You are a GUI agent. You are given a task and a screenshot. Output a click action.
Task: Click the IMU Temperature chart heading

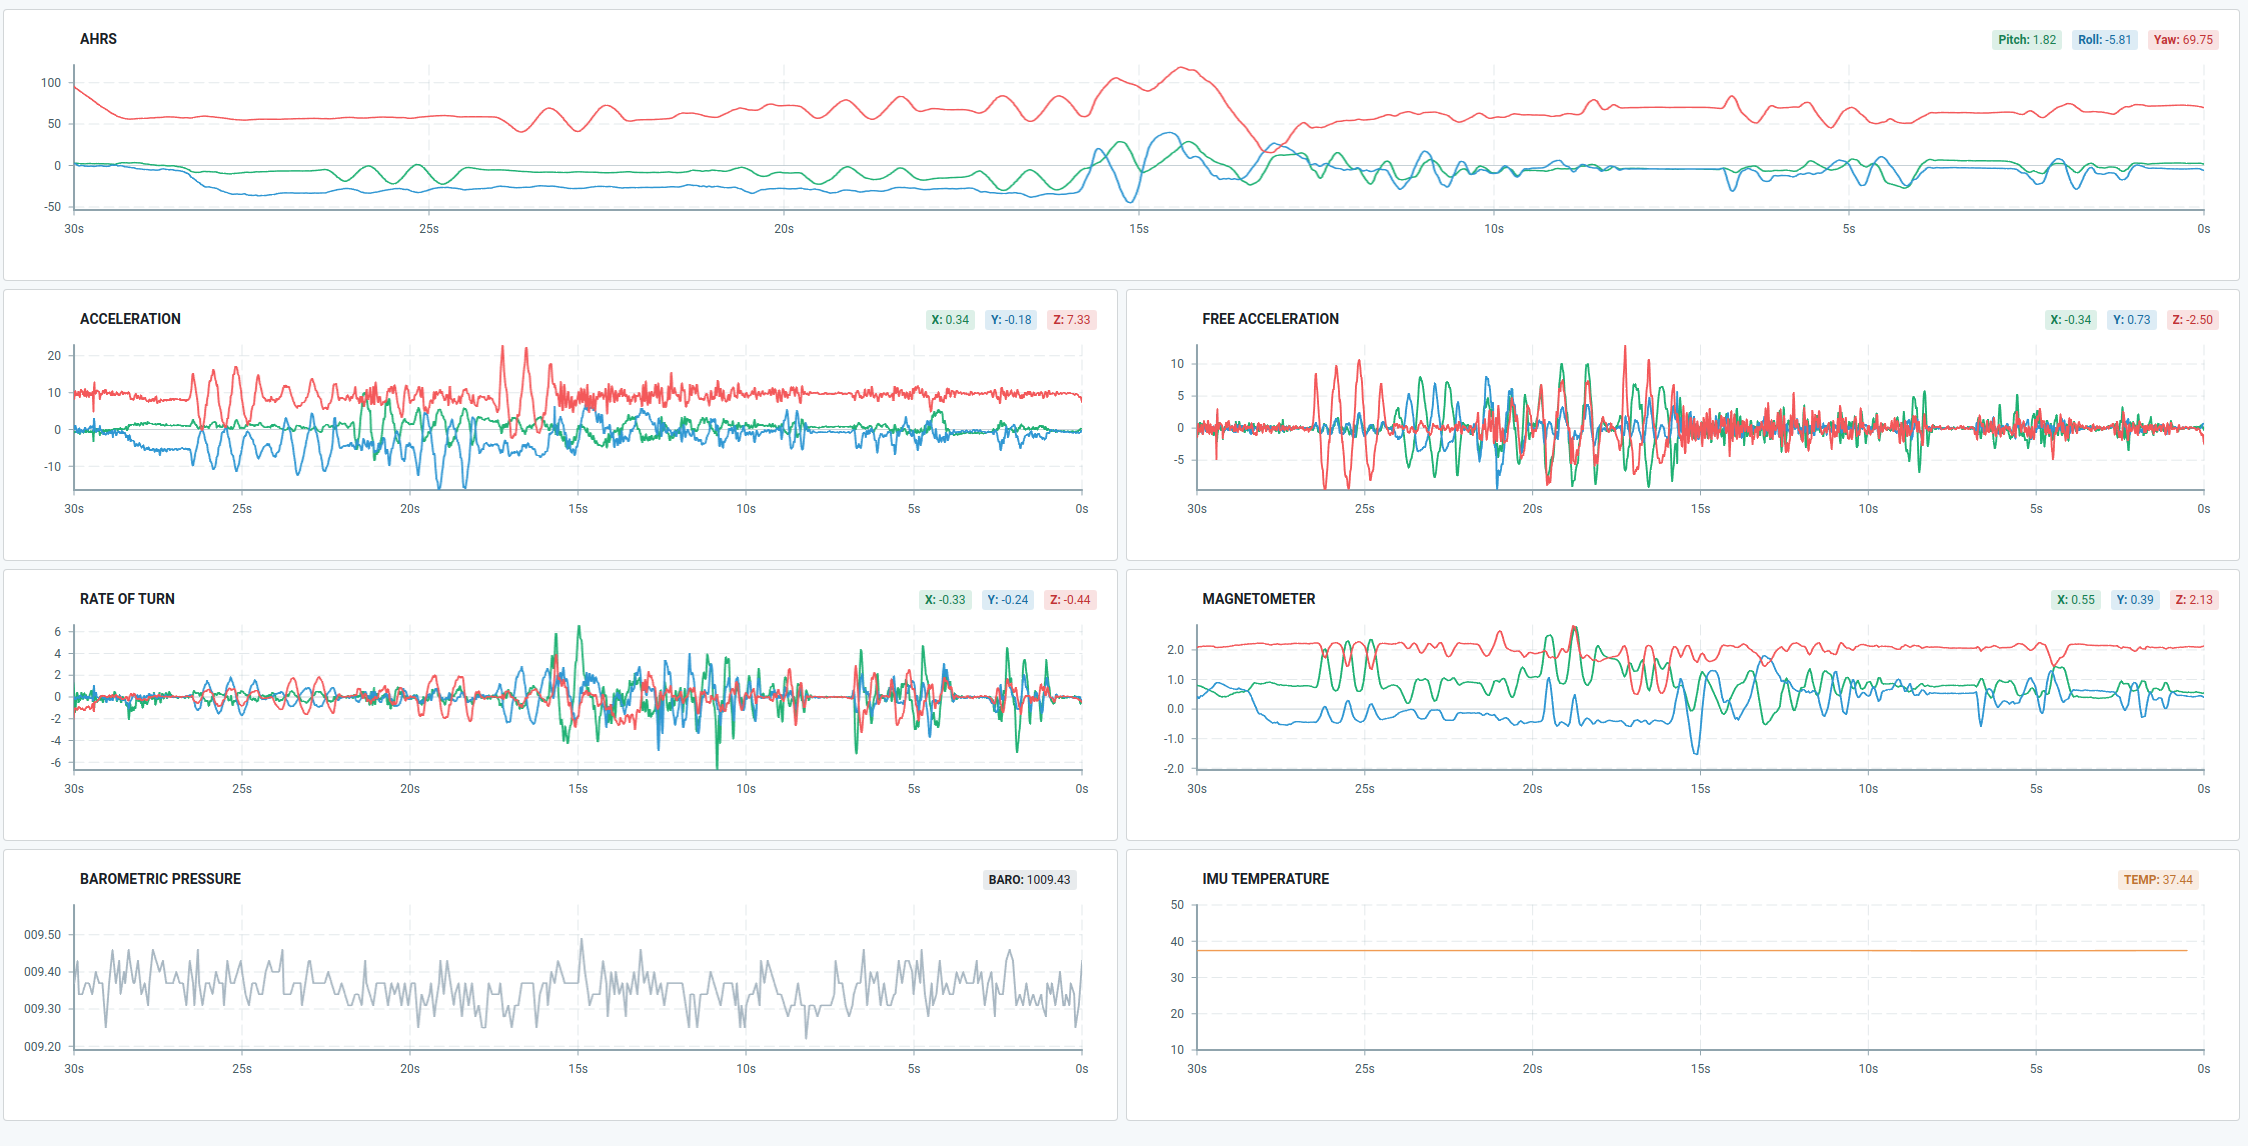point(1265,879)
